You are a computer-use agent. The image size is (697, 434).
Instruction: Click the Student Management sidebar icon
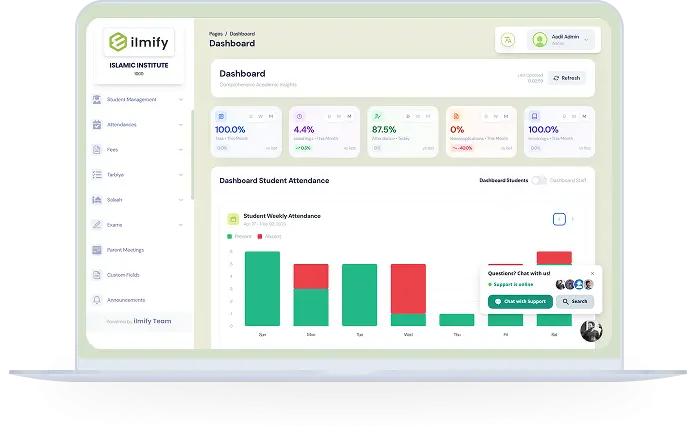click(x=96, y=100)
